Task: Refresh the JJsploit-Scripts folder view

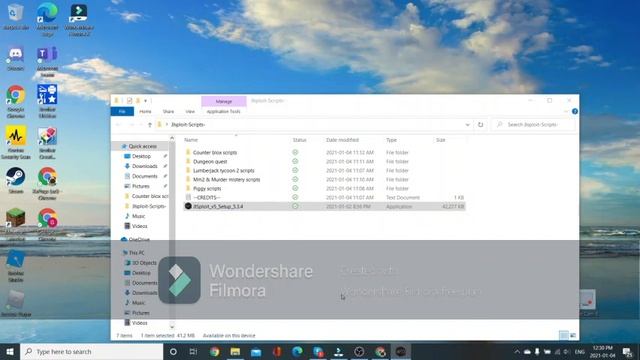Action: pyautogui.click(x=480, y=124)
